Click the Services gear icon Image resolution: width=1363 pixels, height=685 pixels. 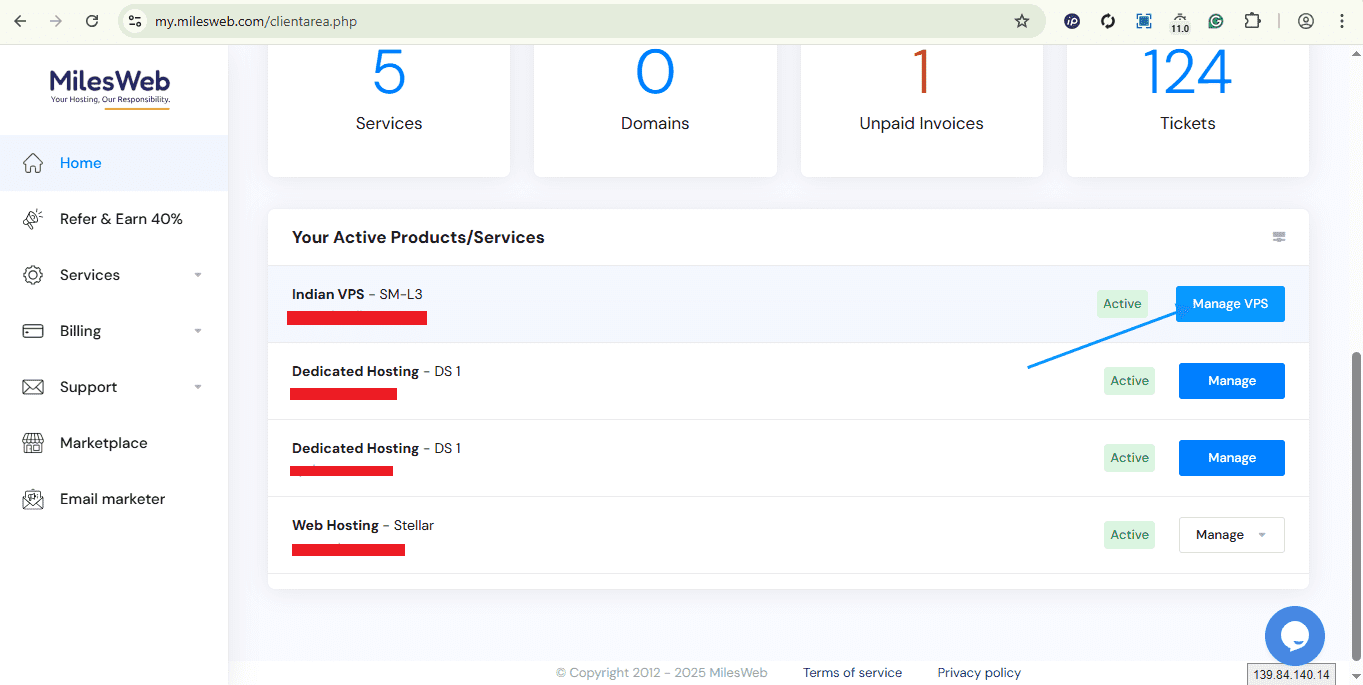point(33,275)
